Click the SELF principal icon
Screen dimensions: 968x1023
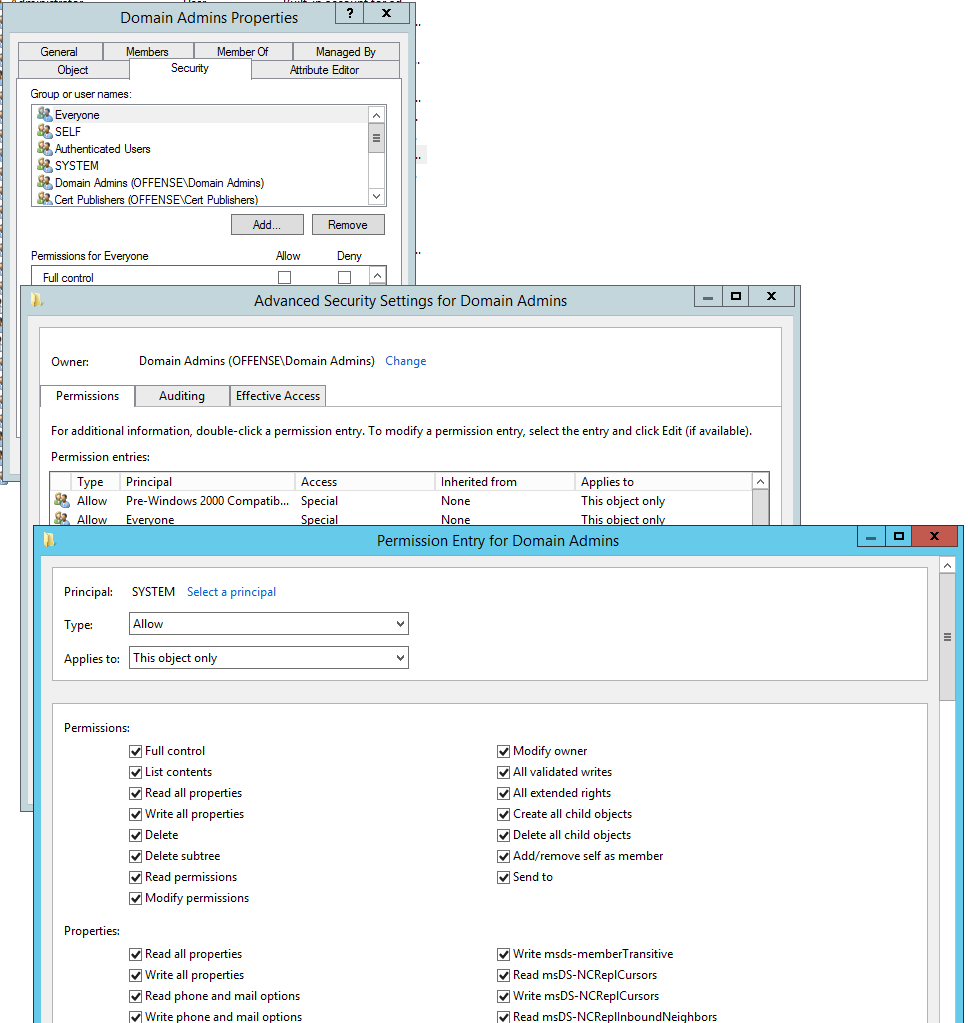point(44,132)
